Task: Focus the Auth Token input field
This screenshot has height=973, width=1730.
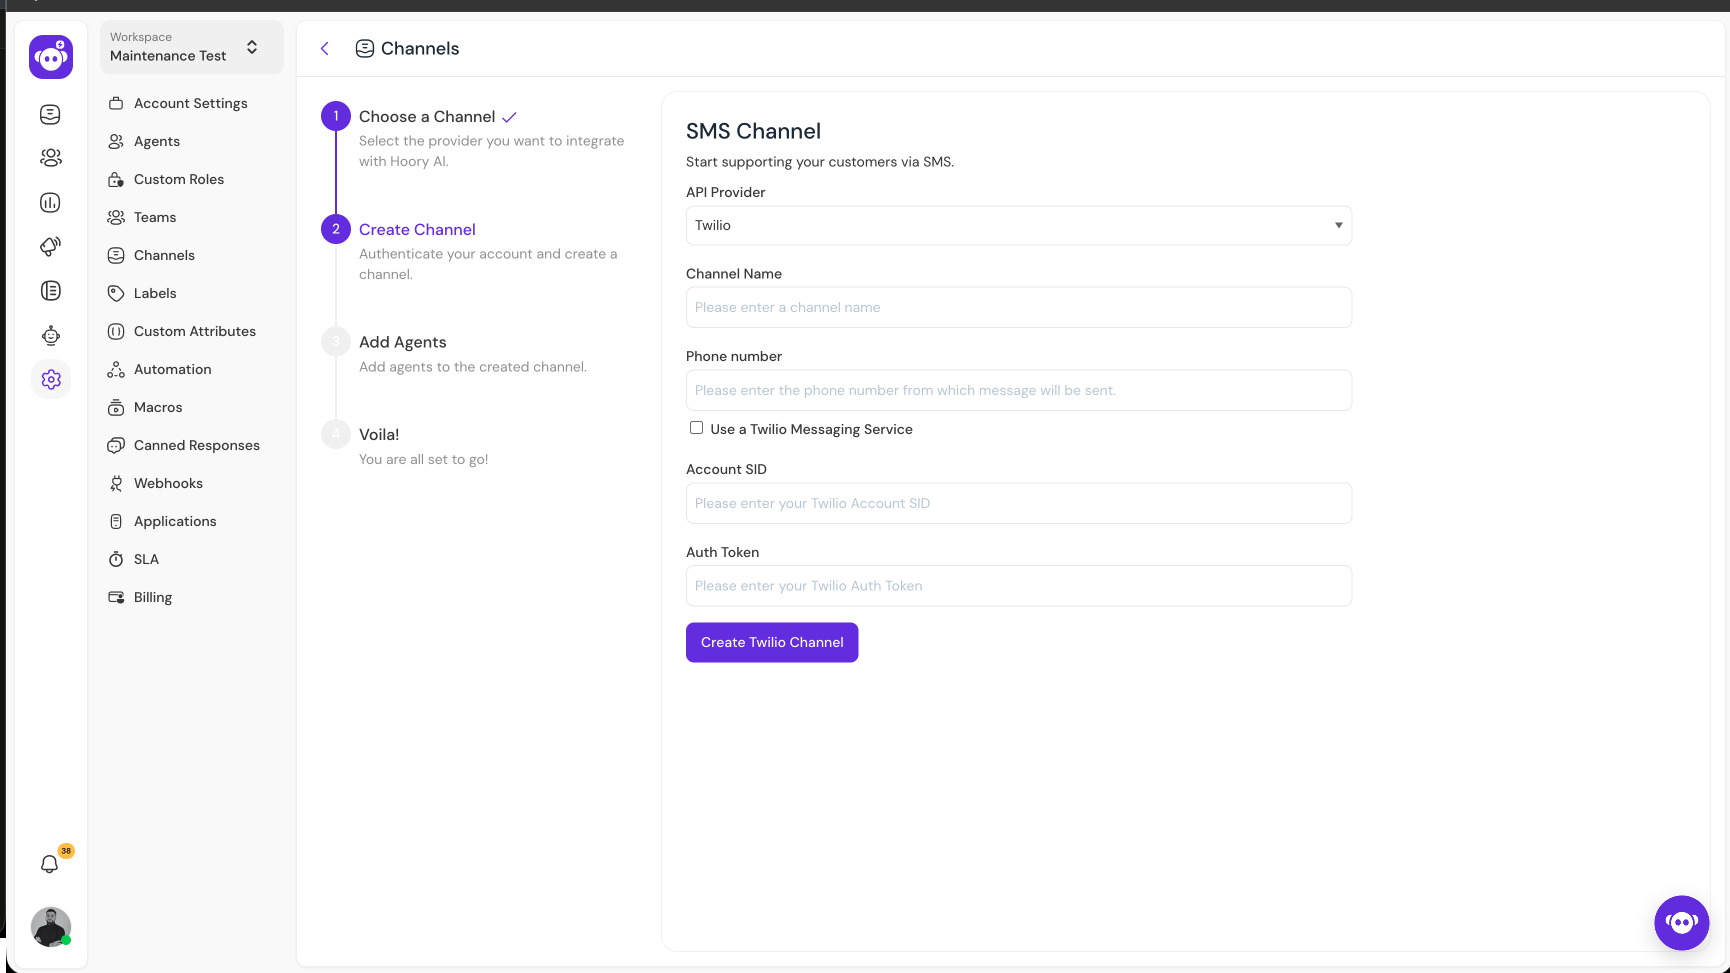Action: click(1018, 586)
